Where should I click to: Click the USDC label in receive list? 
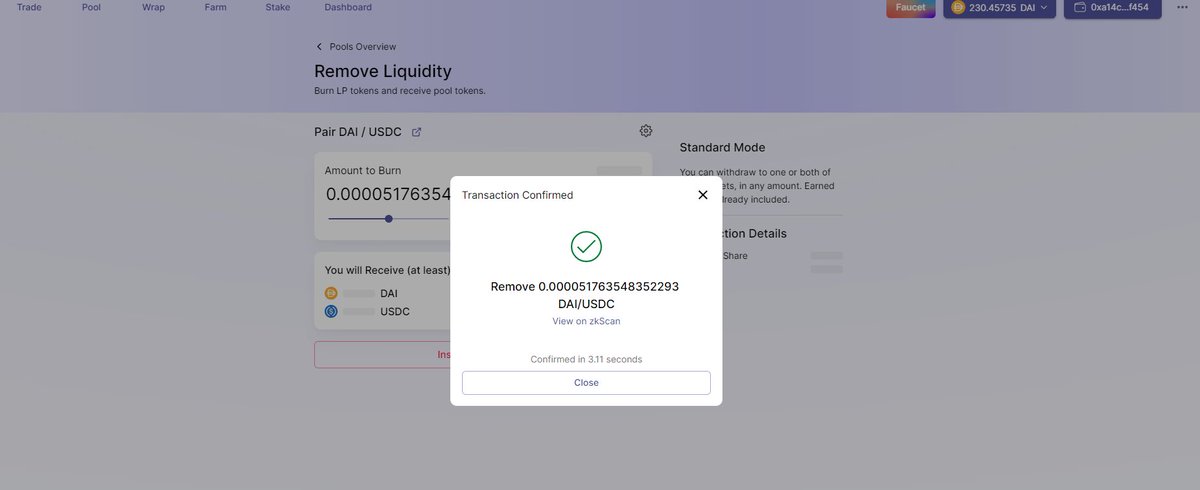394,311
